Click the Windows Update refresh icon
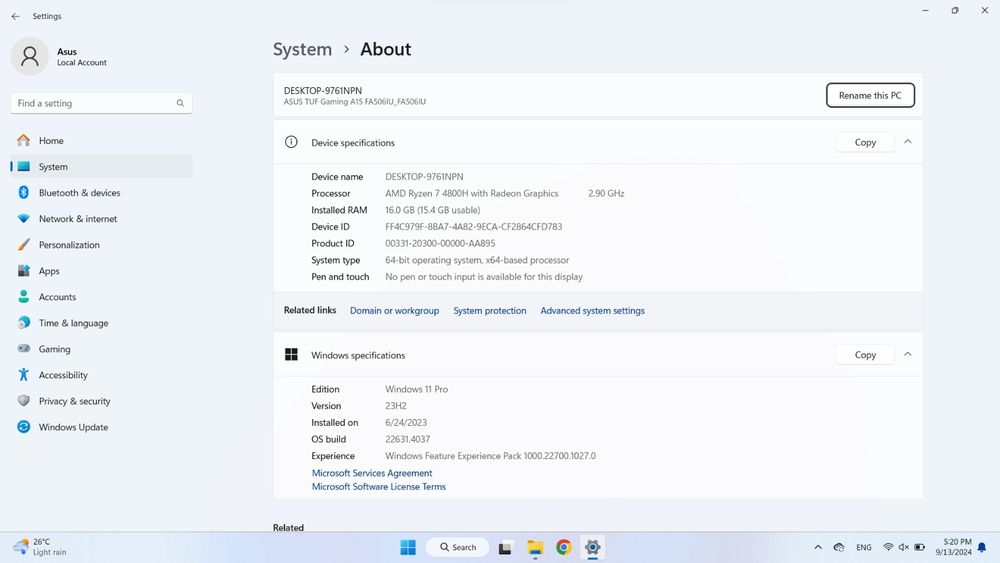Screen dimensions: 1000x563 24,427
